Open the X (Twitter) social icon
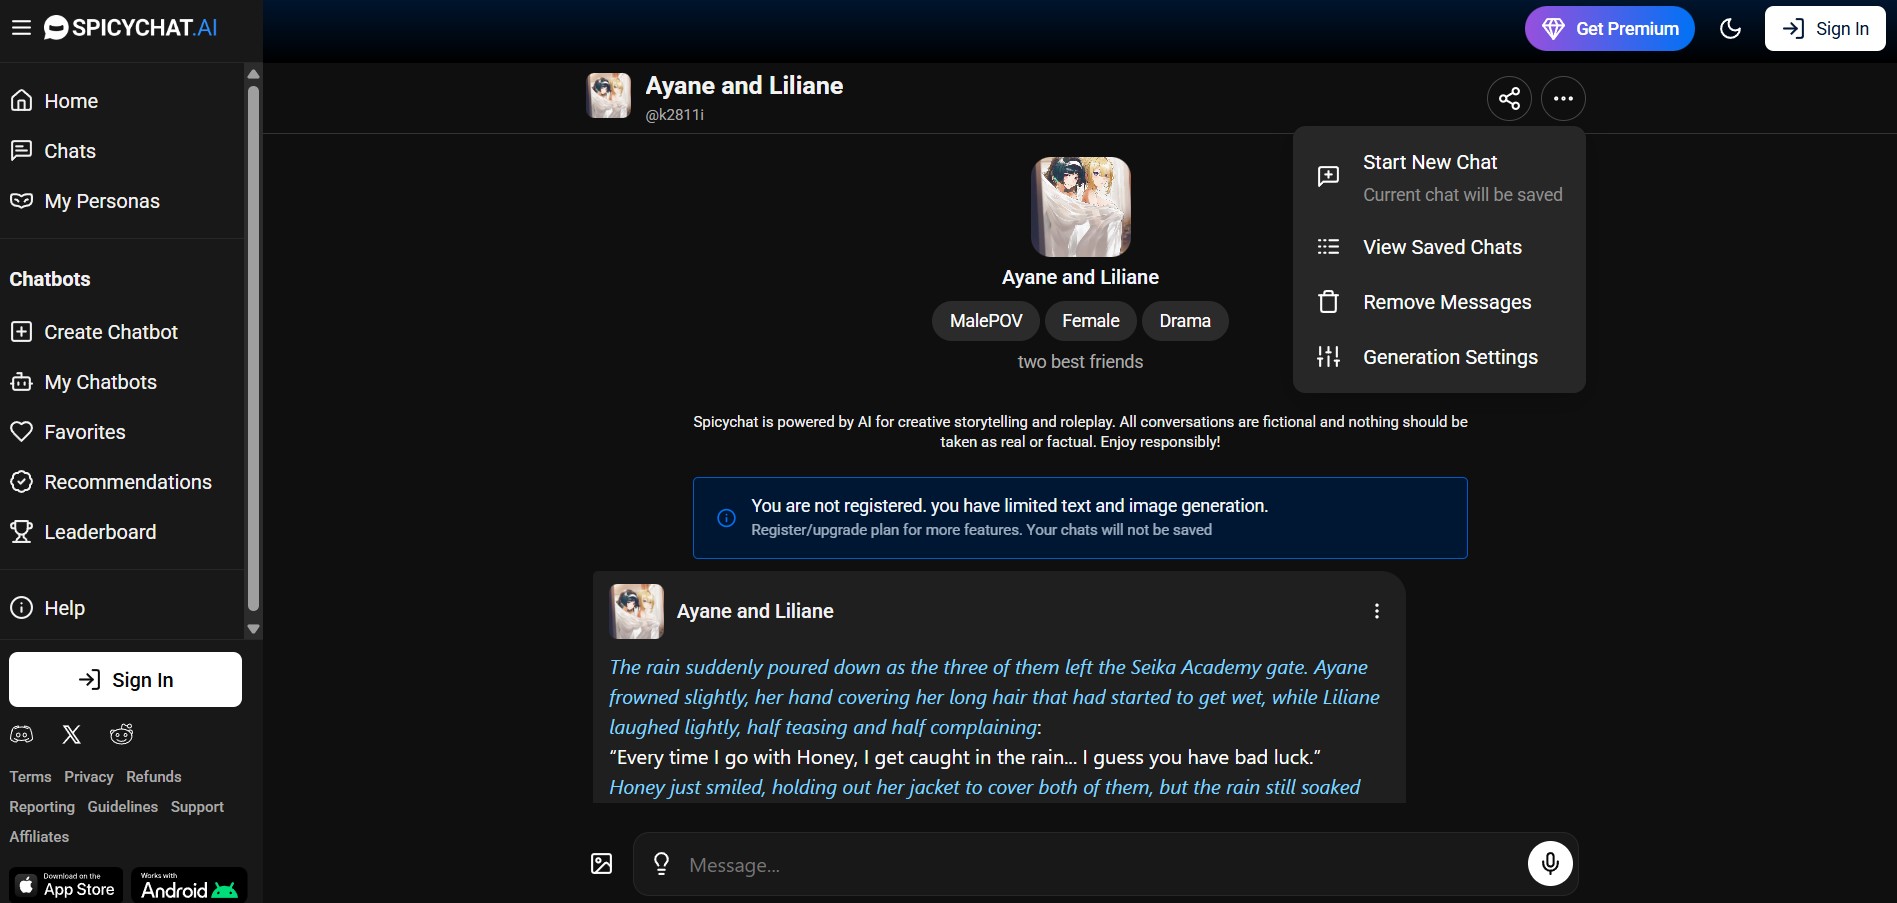 tap(71, 735)
